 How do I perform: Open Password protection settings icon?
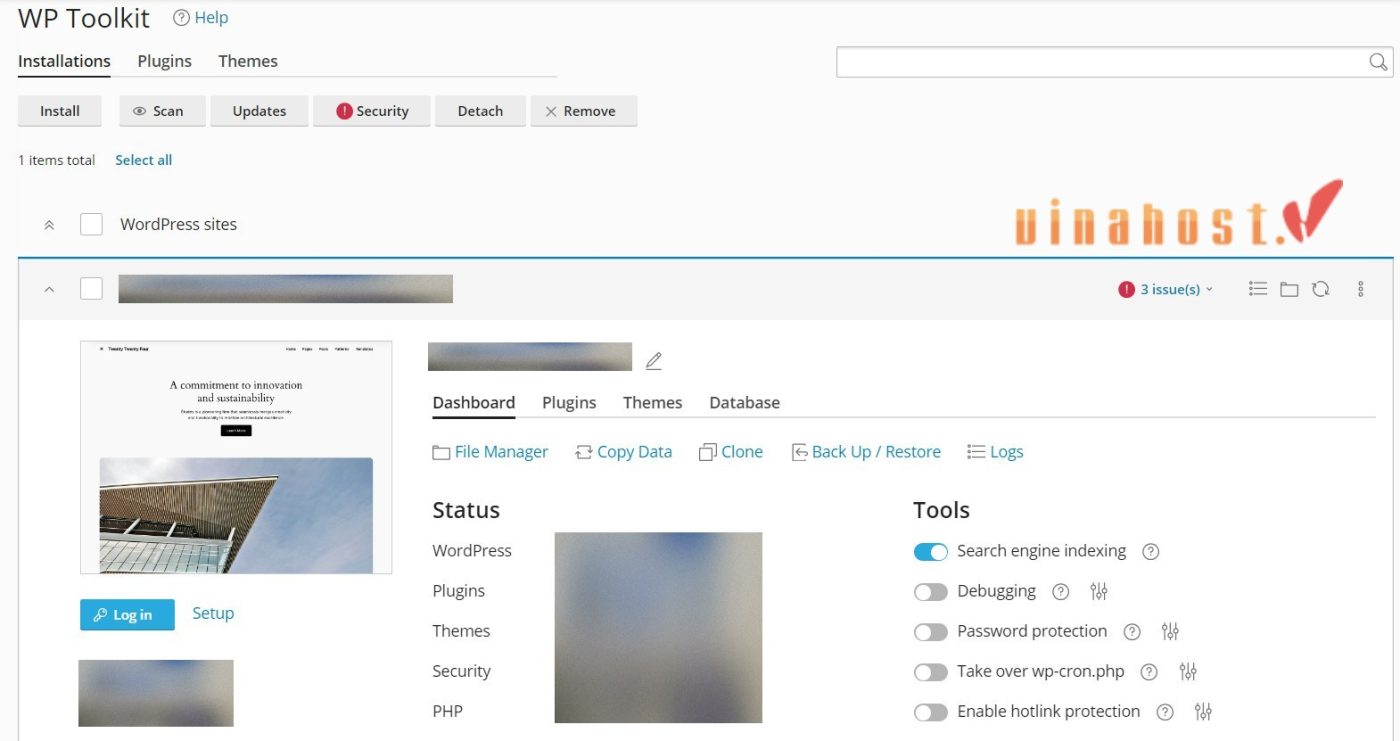coord(1170,631)
